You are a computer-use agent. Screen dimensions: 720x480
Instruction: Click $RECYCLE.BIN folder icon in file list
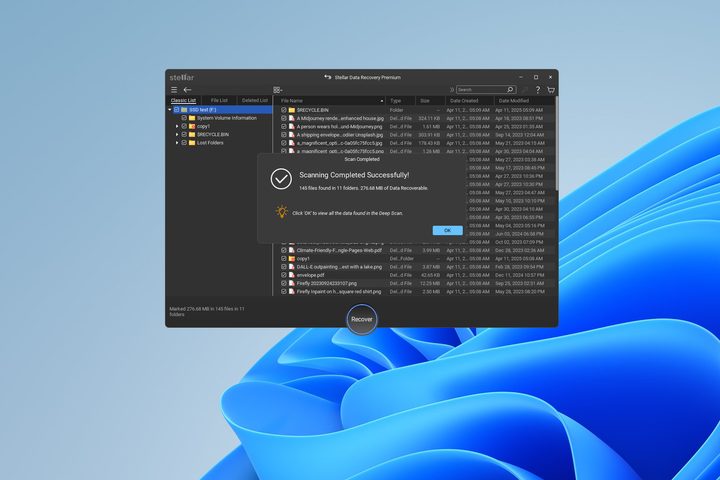292,110
